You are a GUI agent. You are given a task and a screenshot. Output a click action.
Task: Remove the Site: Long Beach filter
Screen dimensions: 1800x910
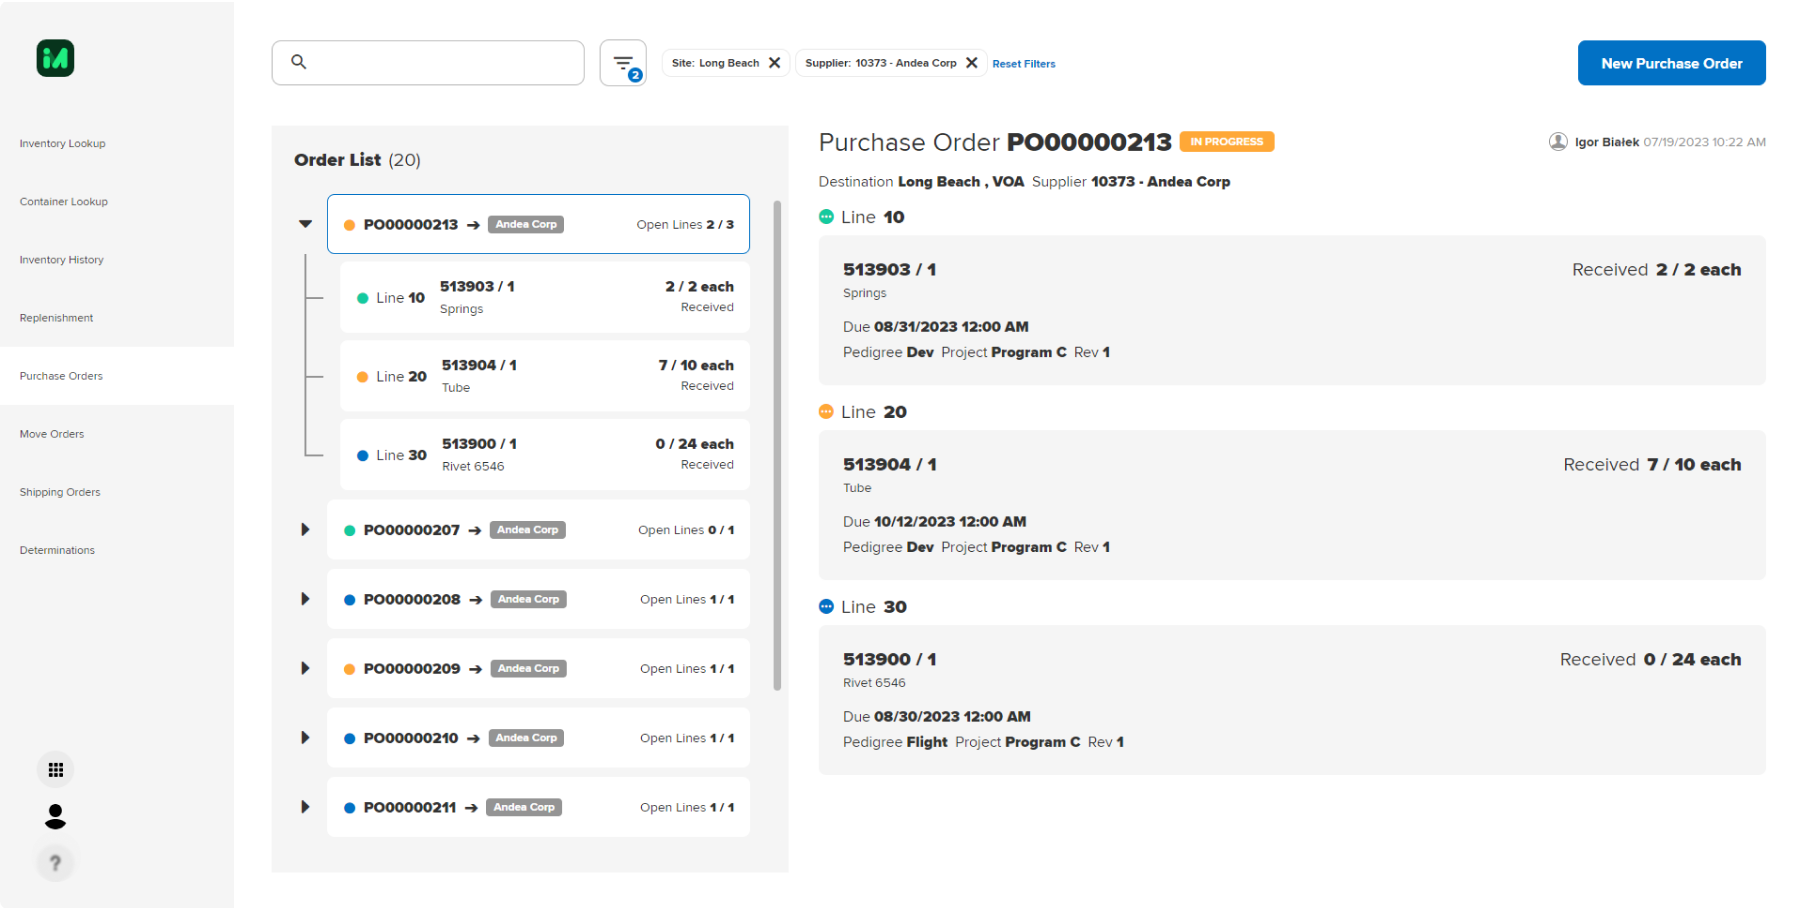774,63
